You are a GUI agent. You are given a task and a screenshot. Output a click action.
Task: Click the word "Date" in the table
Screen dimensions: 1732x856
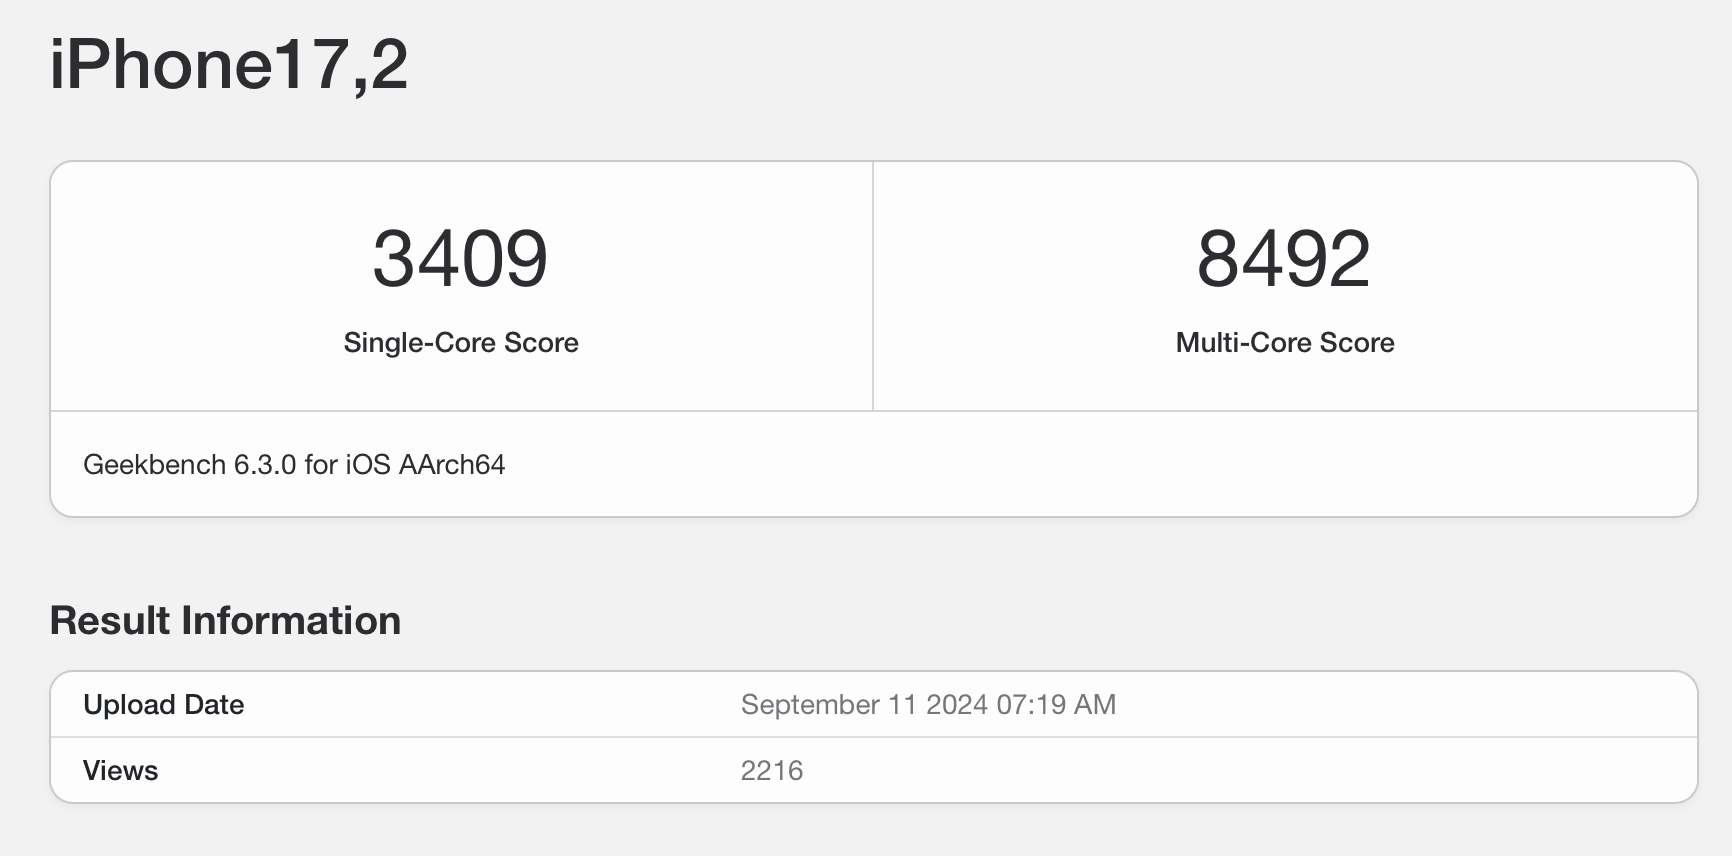[214, 705]
